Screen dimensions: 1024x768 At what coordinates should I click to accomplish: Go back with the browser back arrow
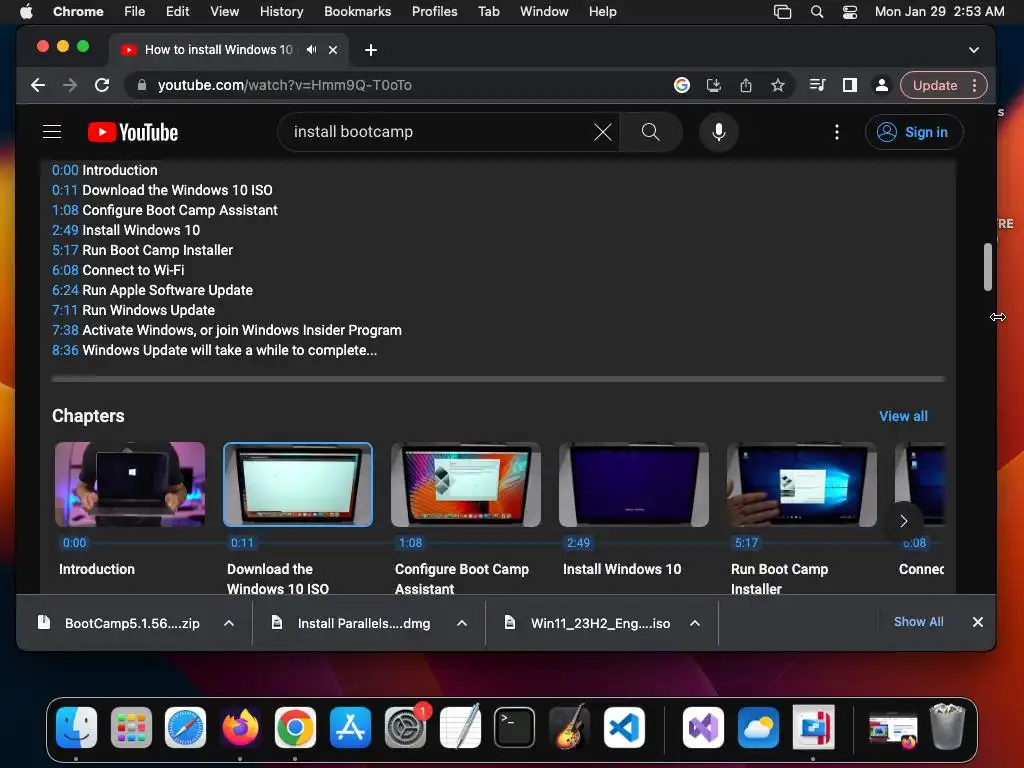(x=38, y=85)
